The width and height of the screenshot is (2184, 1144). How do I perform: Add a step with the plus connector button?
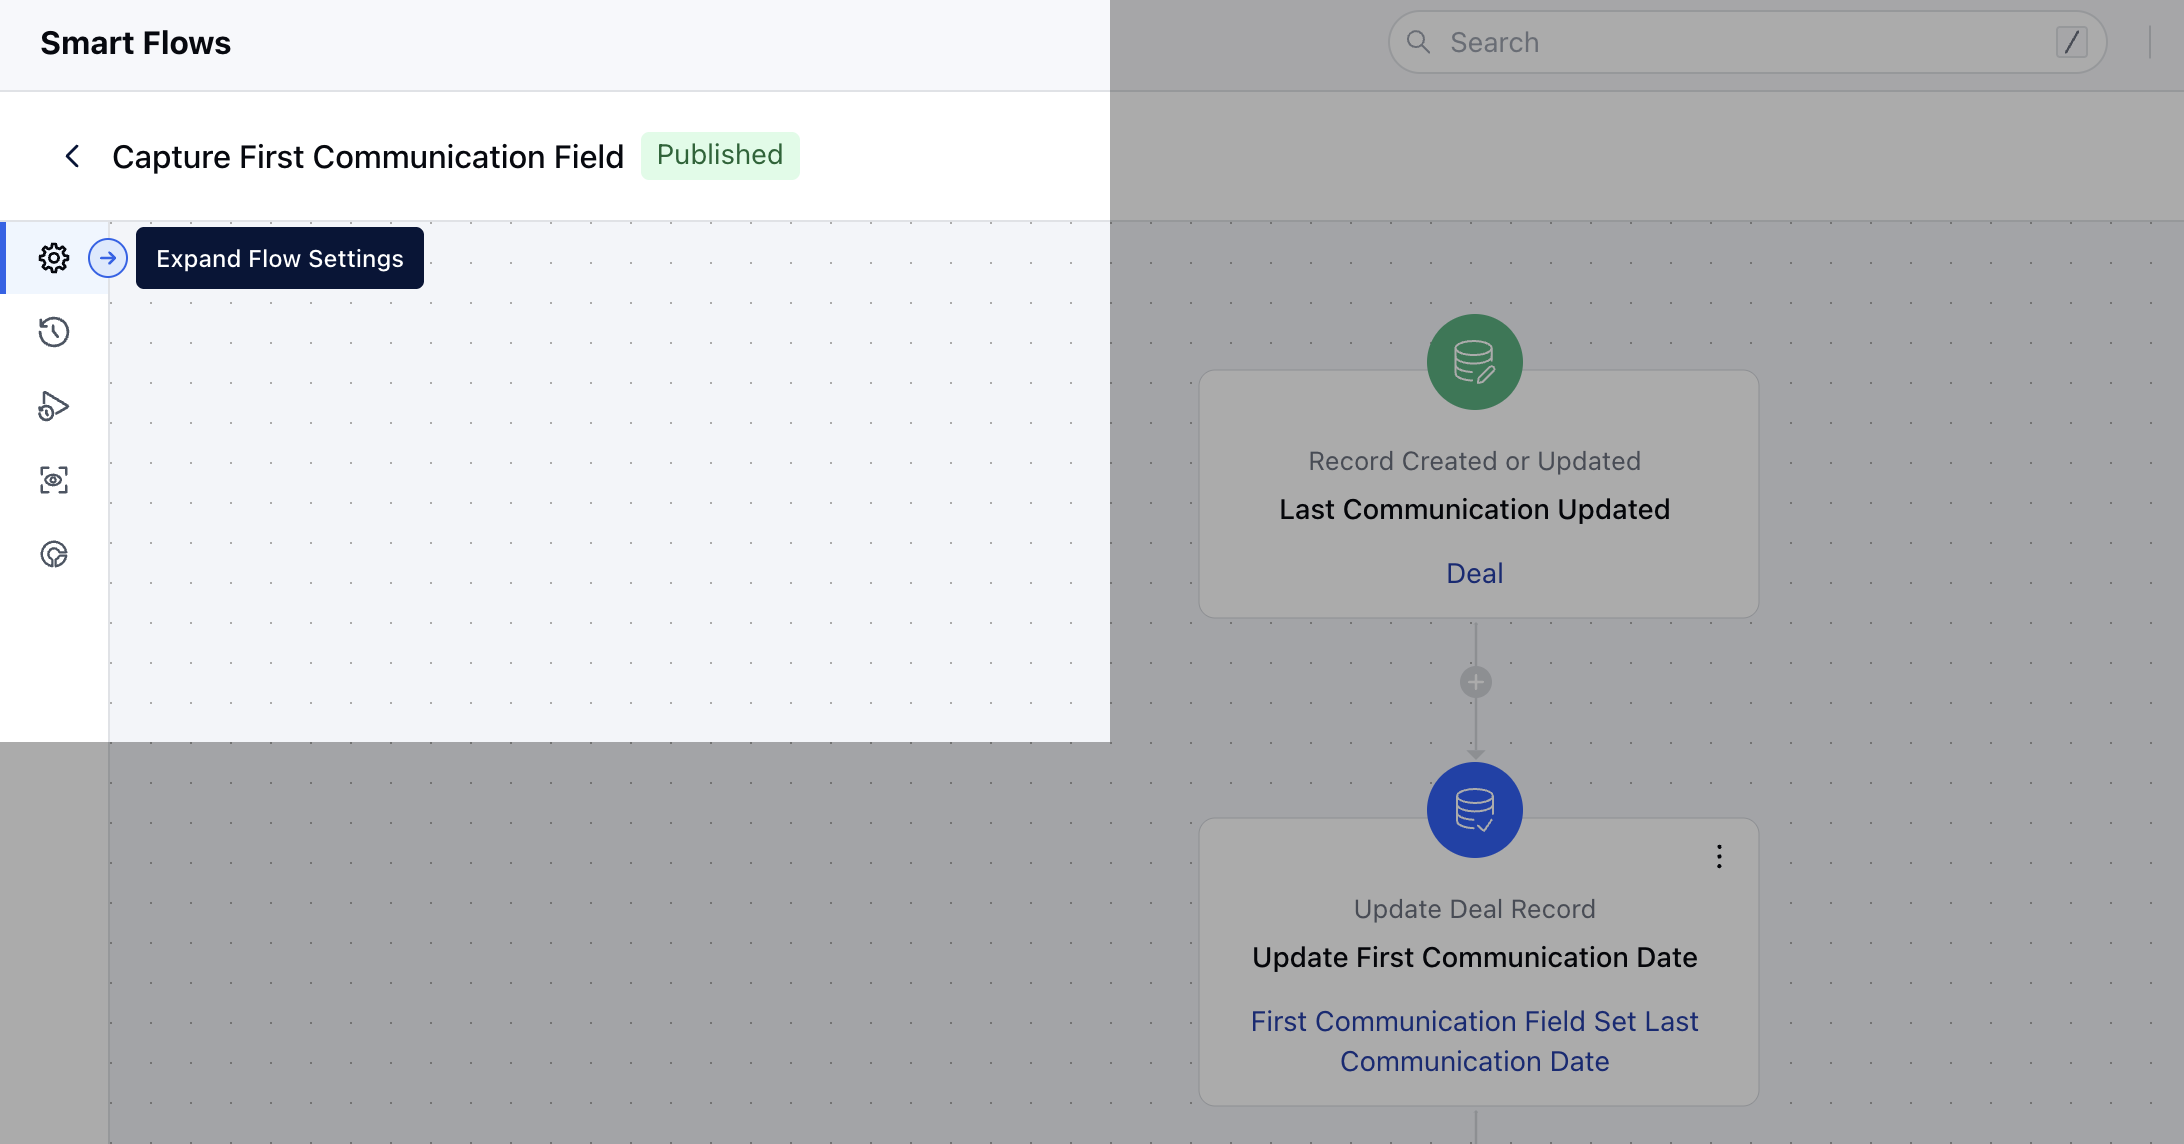click(x=1474, y=681)
